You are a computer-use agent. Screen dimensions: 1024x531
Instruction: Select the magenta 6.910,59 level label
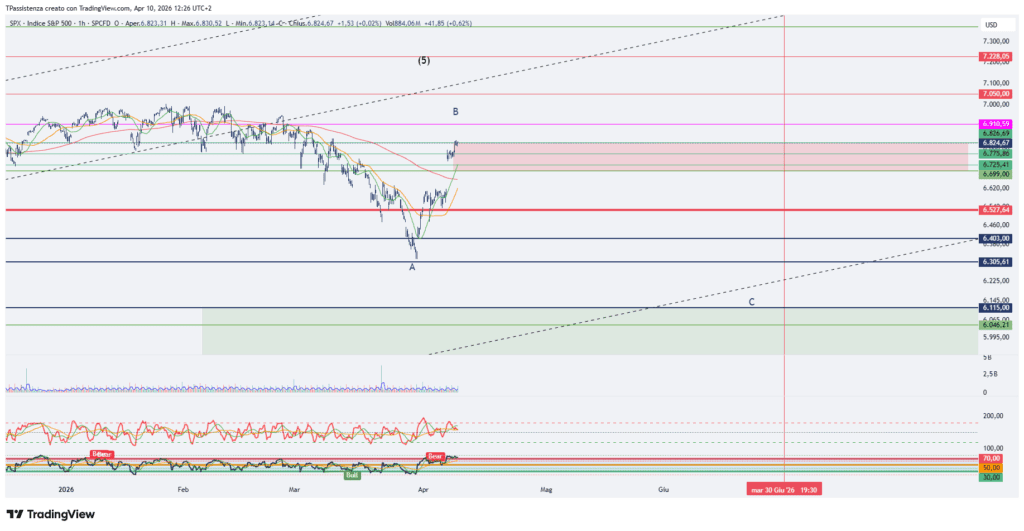click(x=996, y=124)
